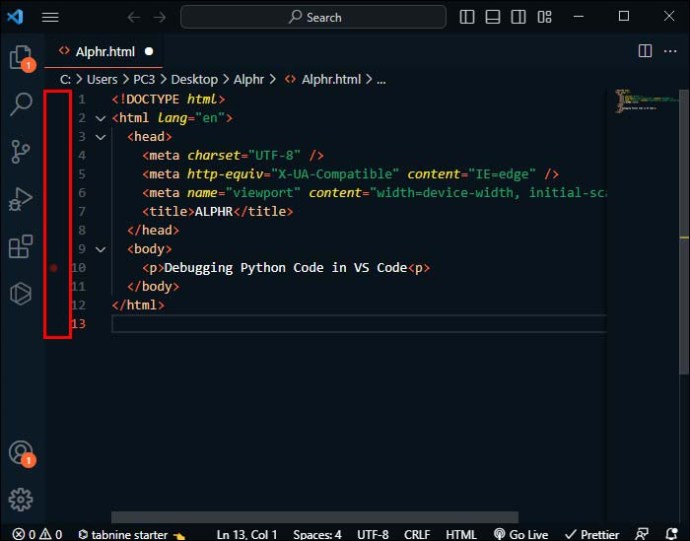The image size is (690, 541).
Task: Click Prettier in status bar
Action: pyautogui.click(x=592, y=534)
